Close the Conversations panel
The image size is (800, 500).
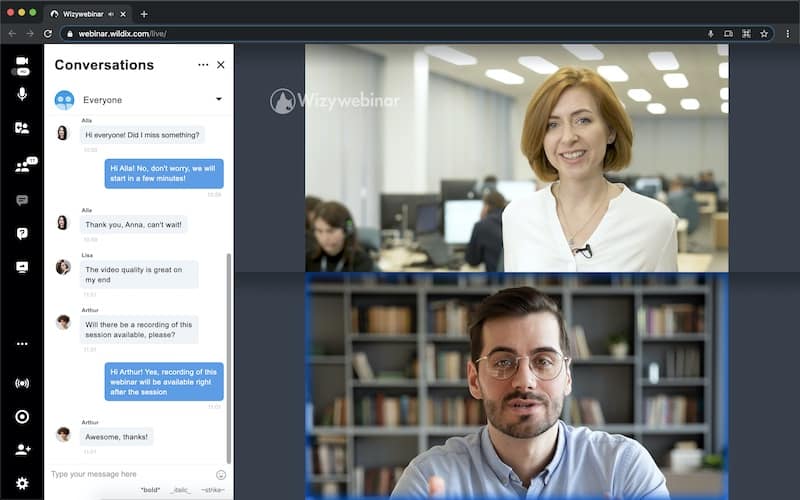click(221, 65)
